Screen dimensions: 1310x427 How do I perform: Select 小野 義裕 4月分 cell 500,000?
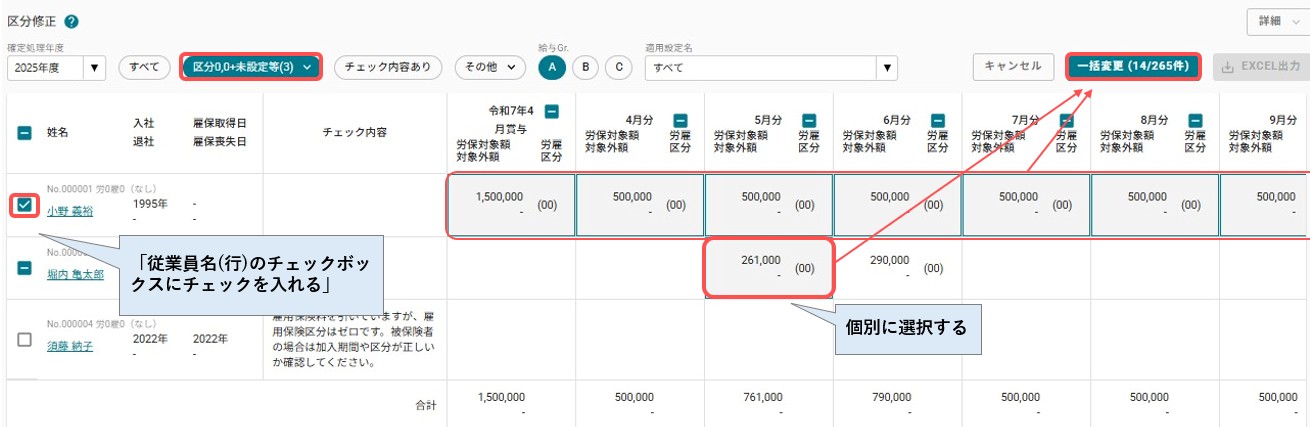tap(640, 205)
